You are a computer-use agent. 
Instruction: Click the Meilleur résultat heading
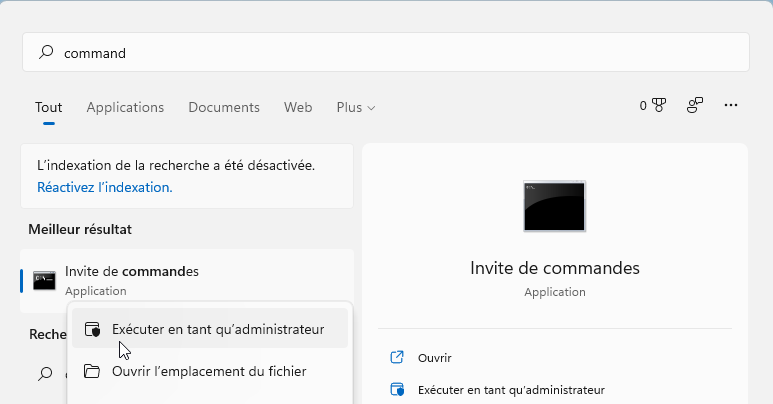pyautogui.click(x=80, y=229)
